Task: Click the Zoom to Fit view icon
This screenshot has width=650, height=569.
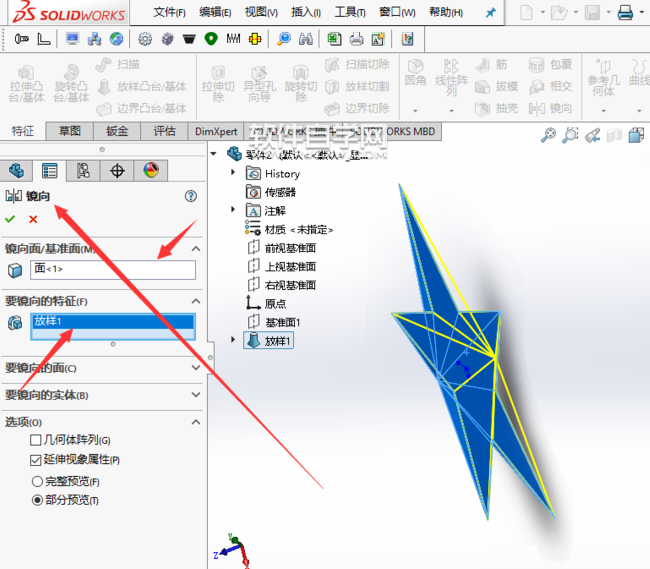Action: tap(548, 135)
